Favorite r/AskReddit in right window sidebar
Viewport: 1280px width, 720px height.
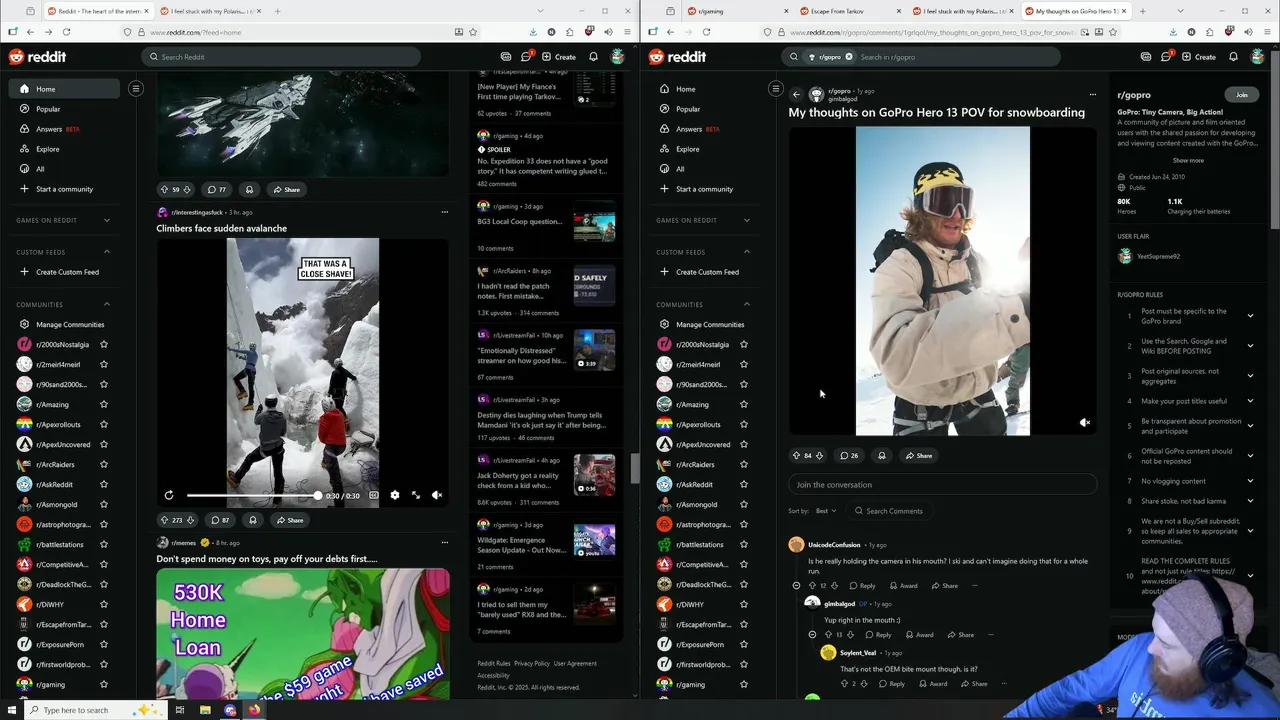click(743, 484)
